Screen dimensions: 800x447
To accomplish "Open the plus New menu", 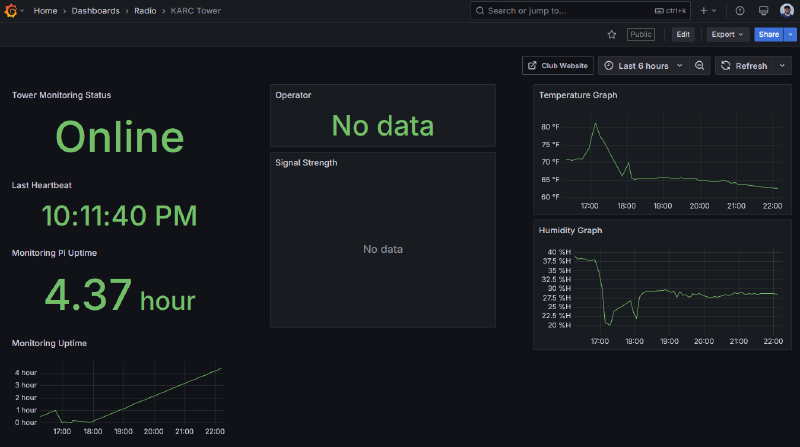I will coord(704,11).
